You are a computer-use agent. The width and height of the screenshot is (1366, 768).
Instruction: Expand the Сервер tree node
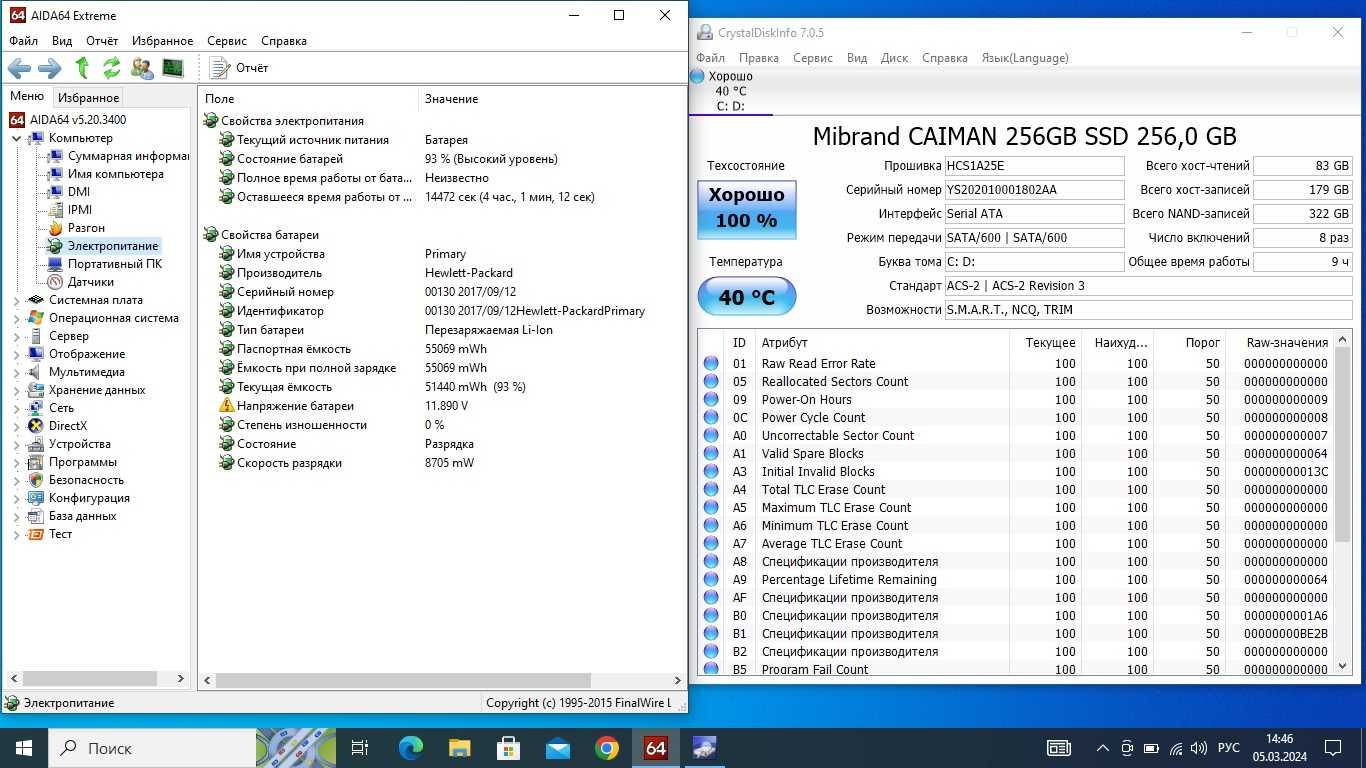point(17,336)
